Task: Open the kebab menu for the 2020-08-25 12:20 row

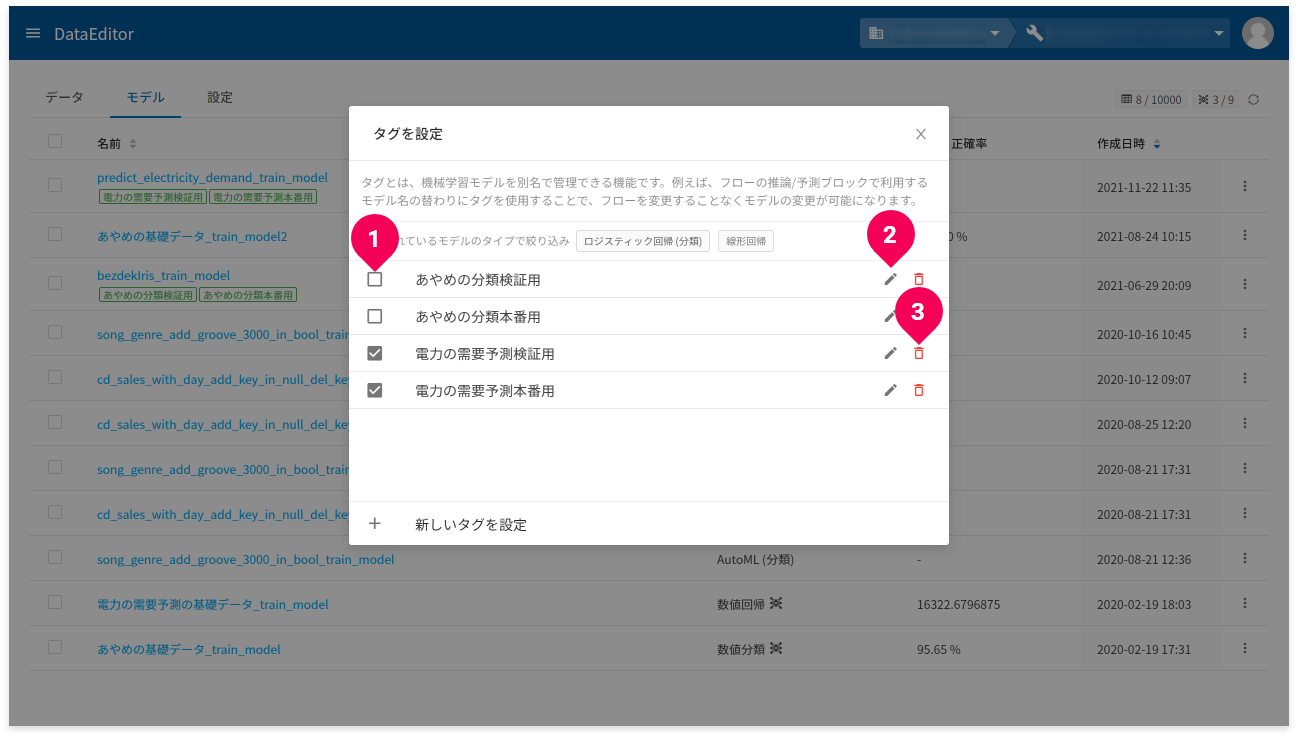Action: 1245,423
